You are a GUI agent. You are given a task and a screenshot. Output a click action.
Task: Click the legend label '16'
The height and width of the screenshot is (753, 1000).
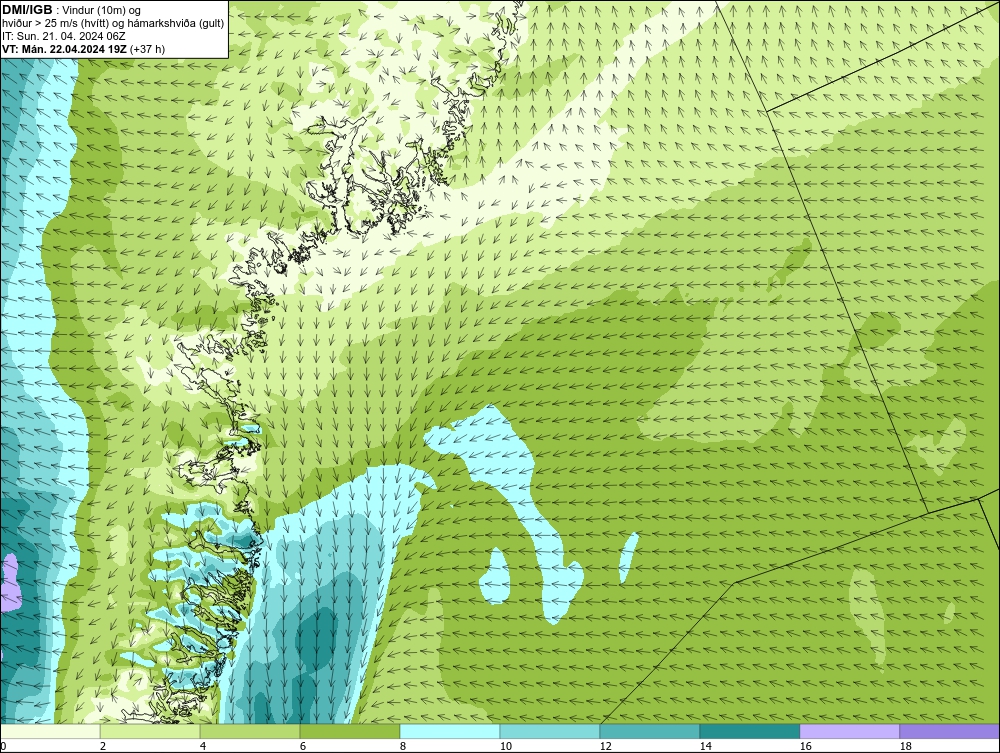pyautogui.click(x=805, y=746)
